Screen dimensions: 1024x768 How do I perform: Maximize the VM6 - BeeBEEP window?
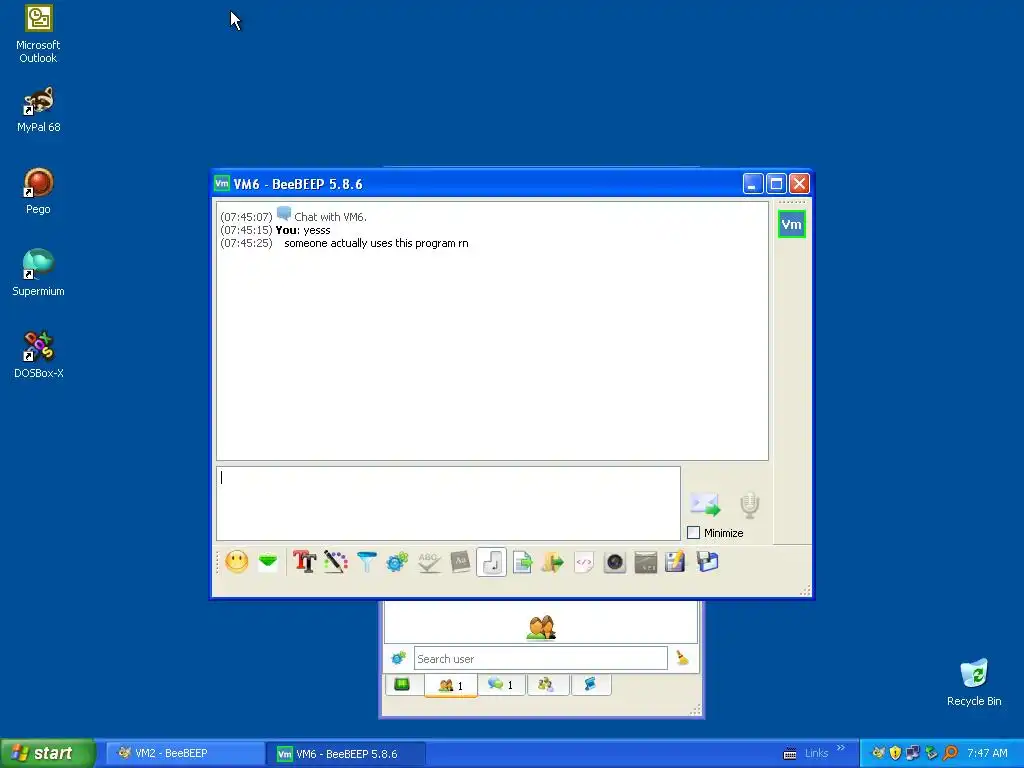click(776, 184)
